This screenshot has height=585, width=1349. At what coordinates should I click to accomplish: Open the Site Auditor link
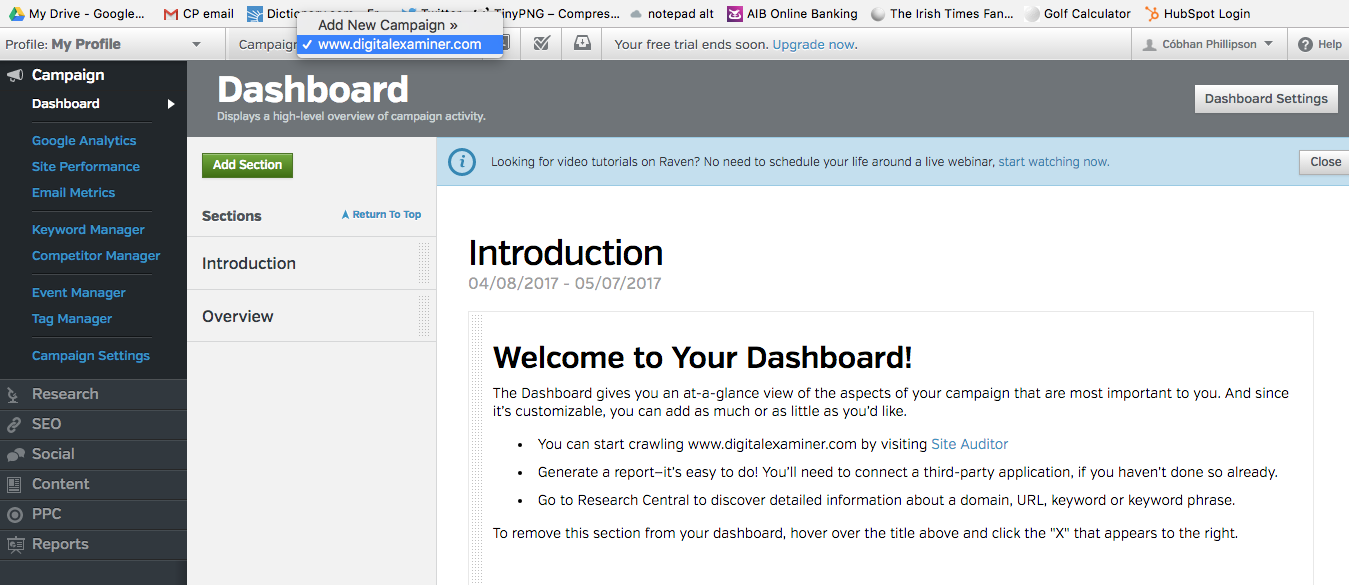pos(969,444)
